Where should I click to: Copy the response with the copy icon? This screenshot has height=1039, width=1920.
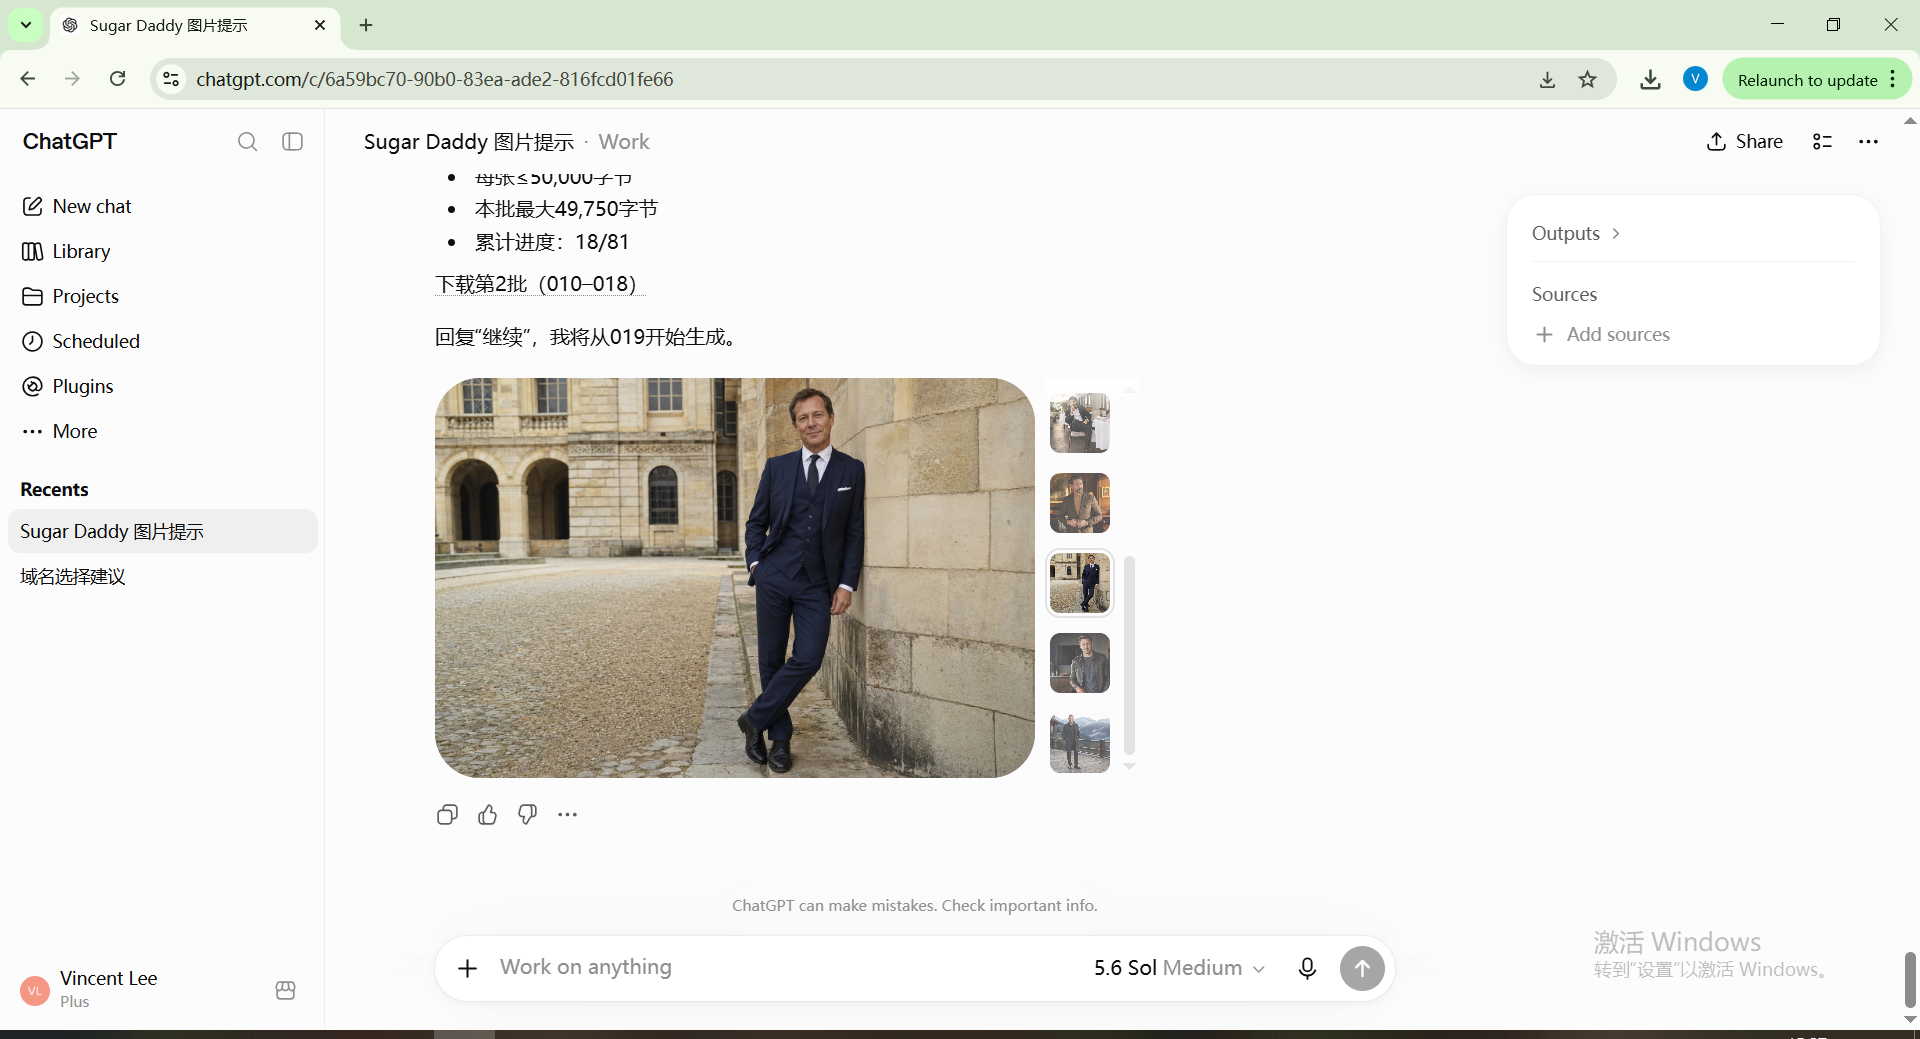pyautogui.click(x=447, y=815)
